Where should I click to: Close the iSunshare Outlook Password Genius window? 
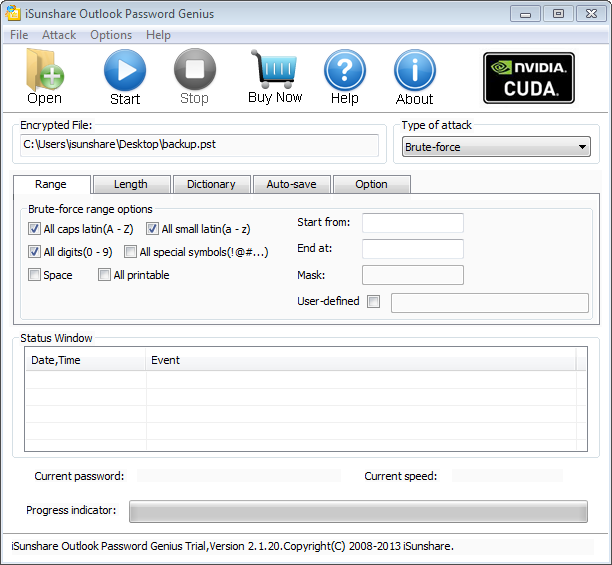(592, 14)
